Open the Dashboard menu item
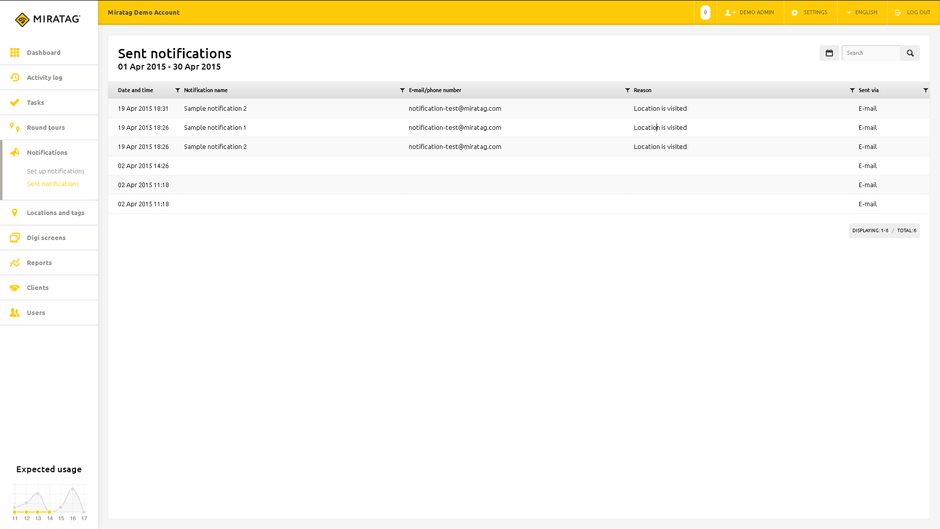 point(43,53)
